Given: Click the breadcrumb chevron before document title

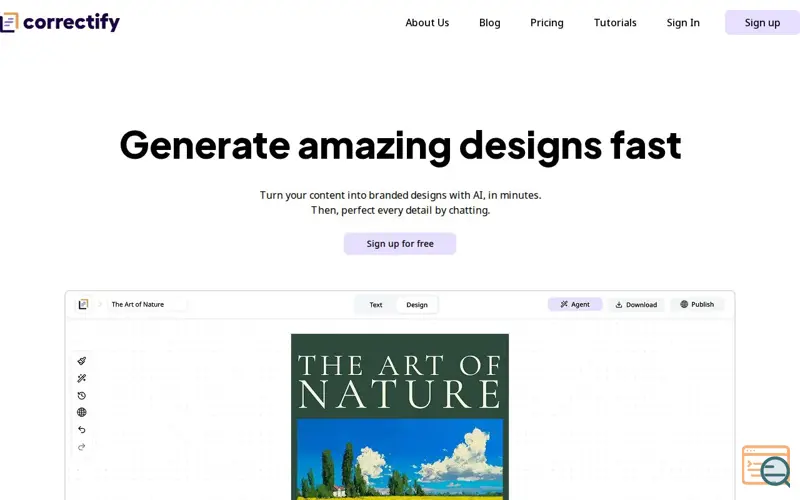Looking at the screenshot, I should click(100, 304).
